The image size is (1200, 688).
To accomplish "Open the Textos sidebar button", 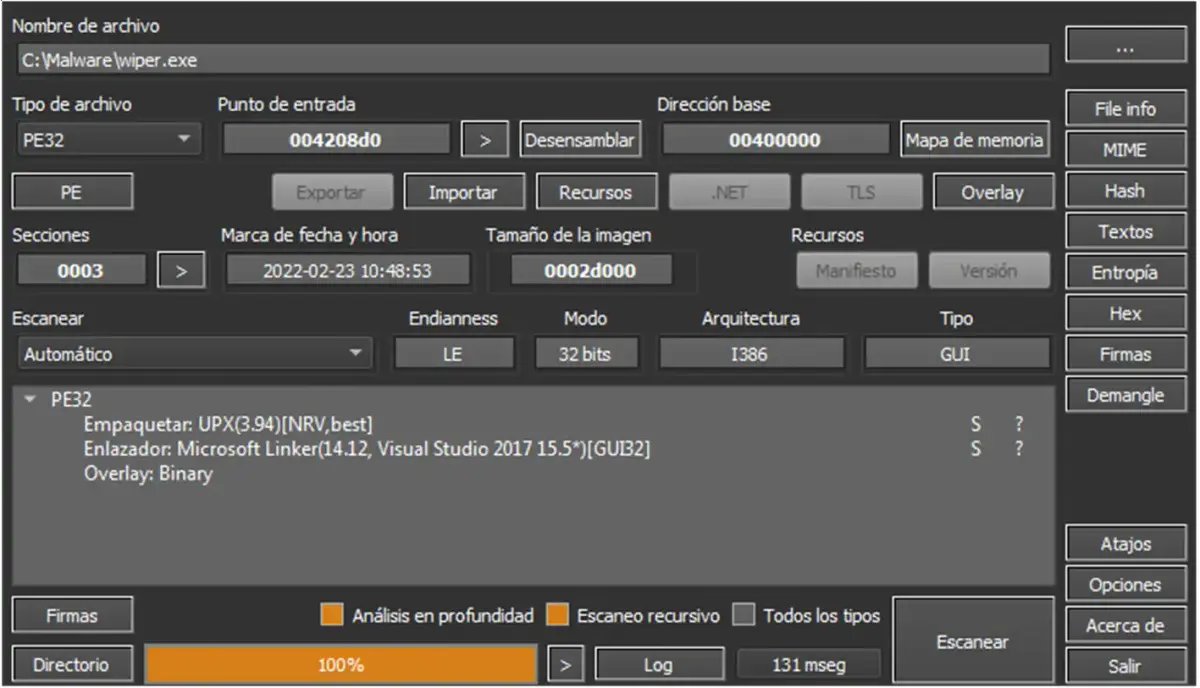I will pyautogui.click(x=1125, y=231).
